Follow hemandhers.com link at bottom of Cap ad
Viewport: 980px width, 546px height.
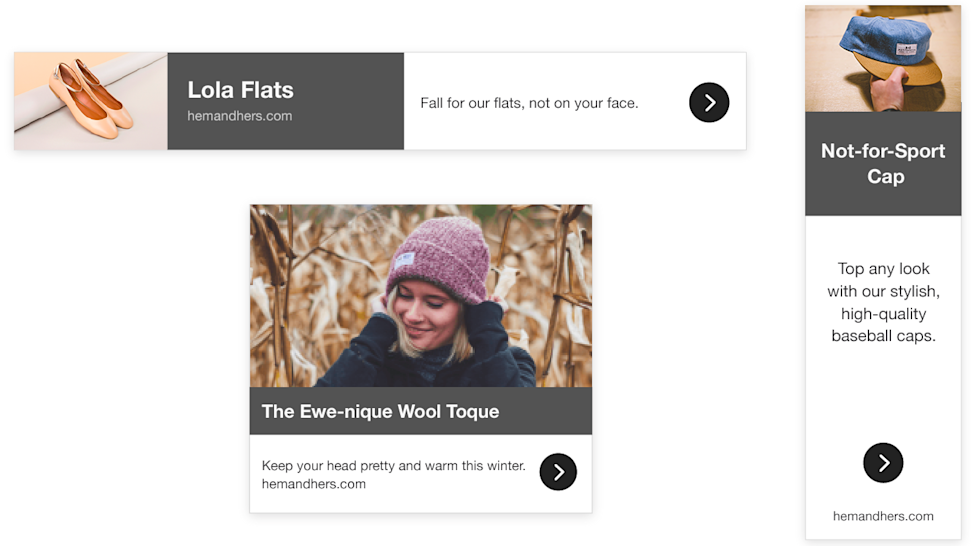click(883, 516)
